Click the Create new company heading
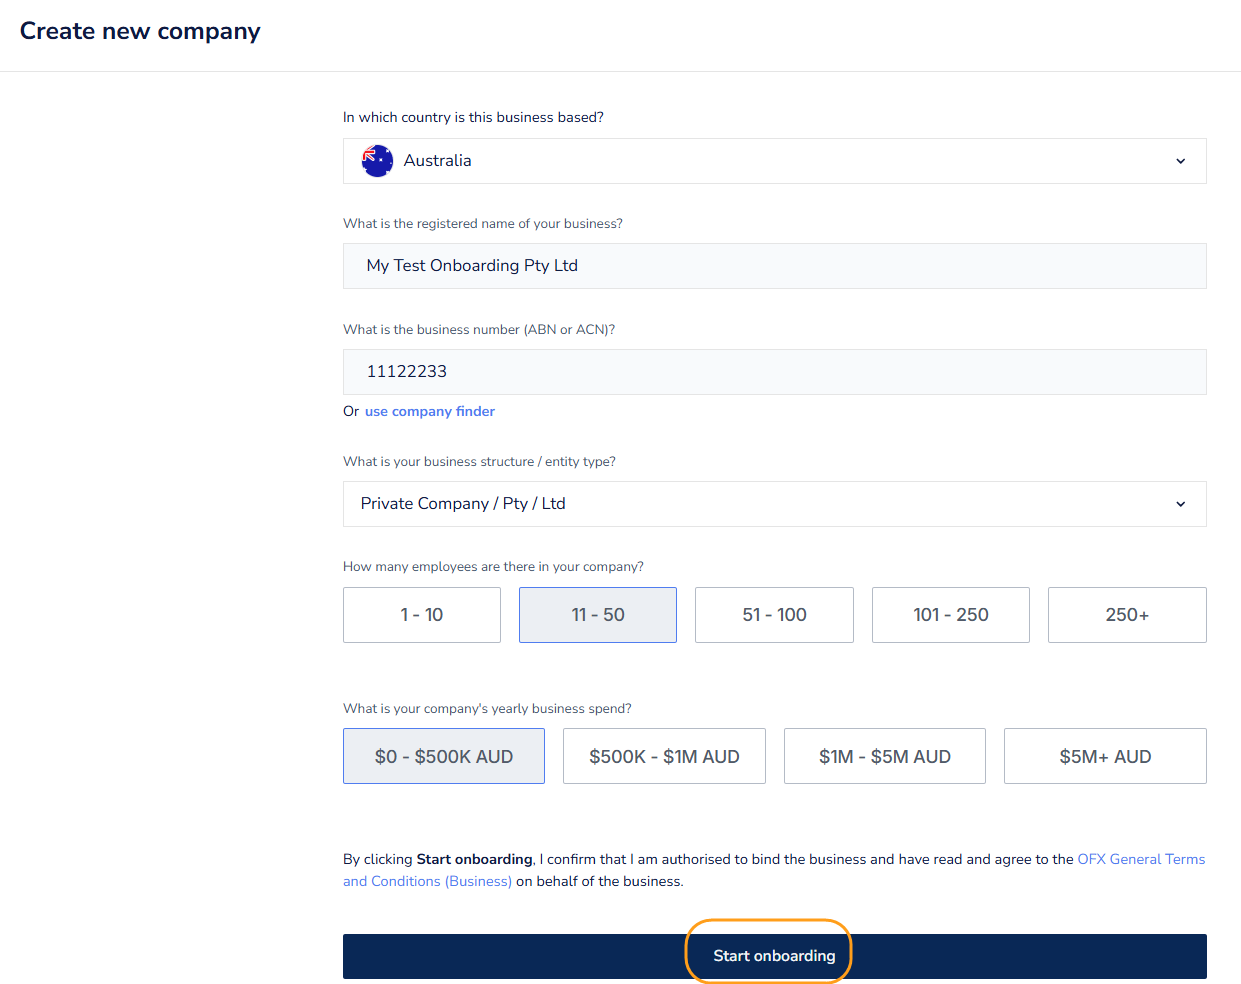 click(x=140, y=31)
